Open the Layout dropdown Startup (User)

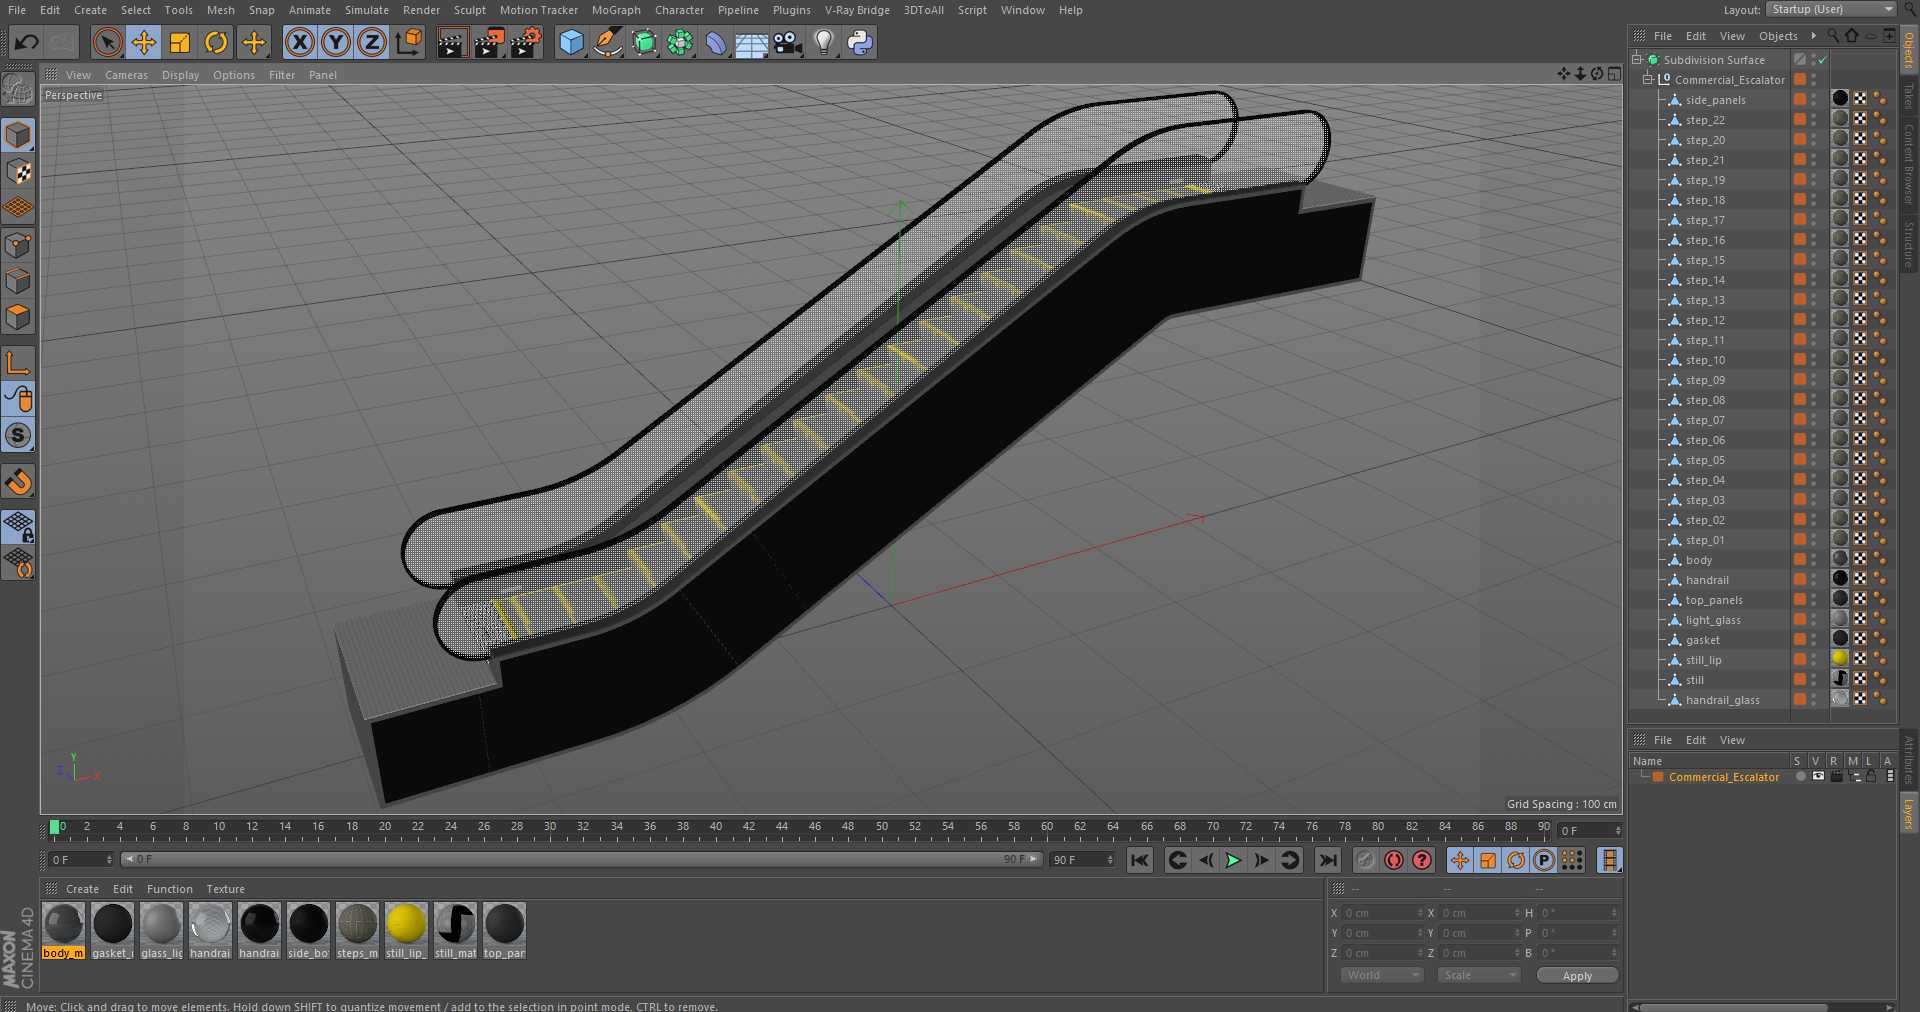[1831, 9]
